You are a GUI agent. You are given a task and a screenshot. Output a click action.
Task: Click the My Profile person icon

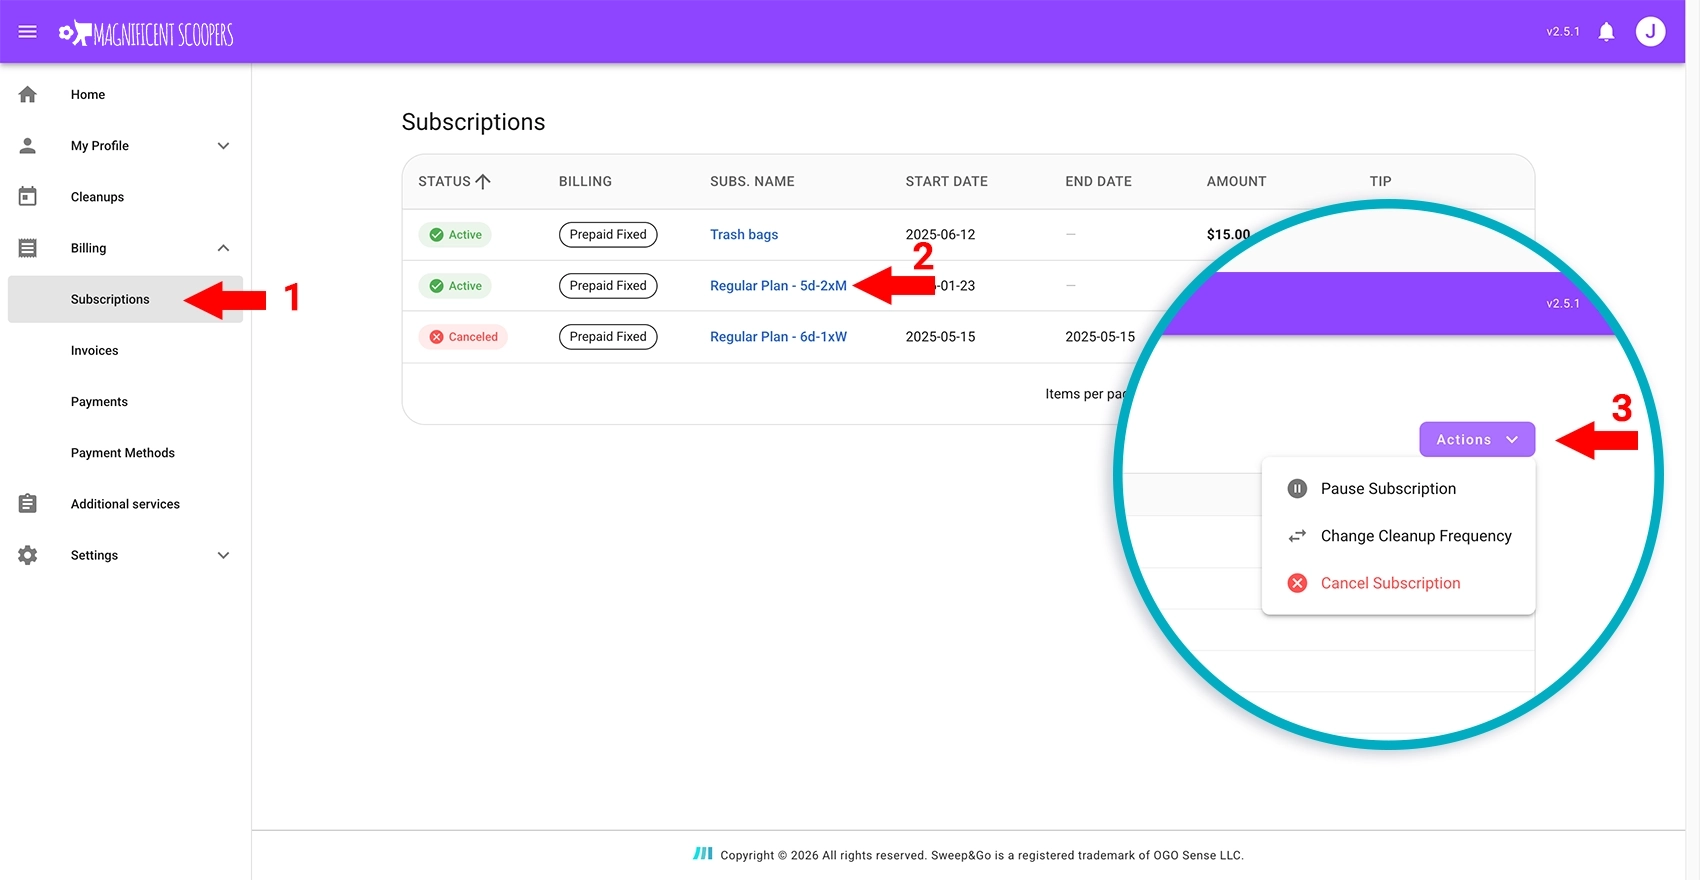28,146
